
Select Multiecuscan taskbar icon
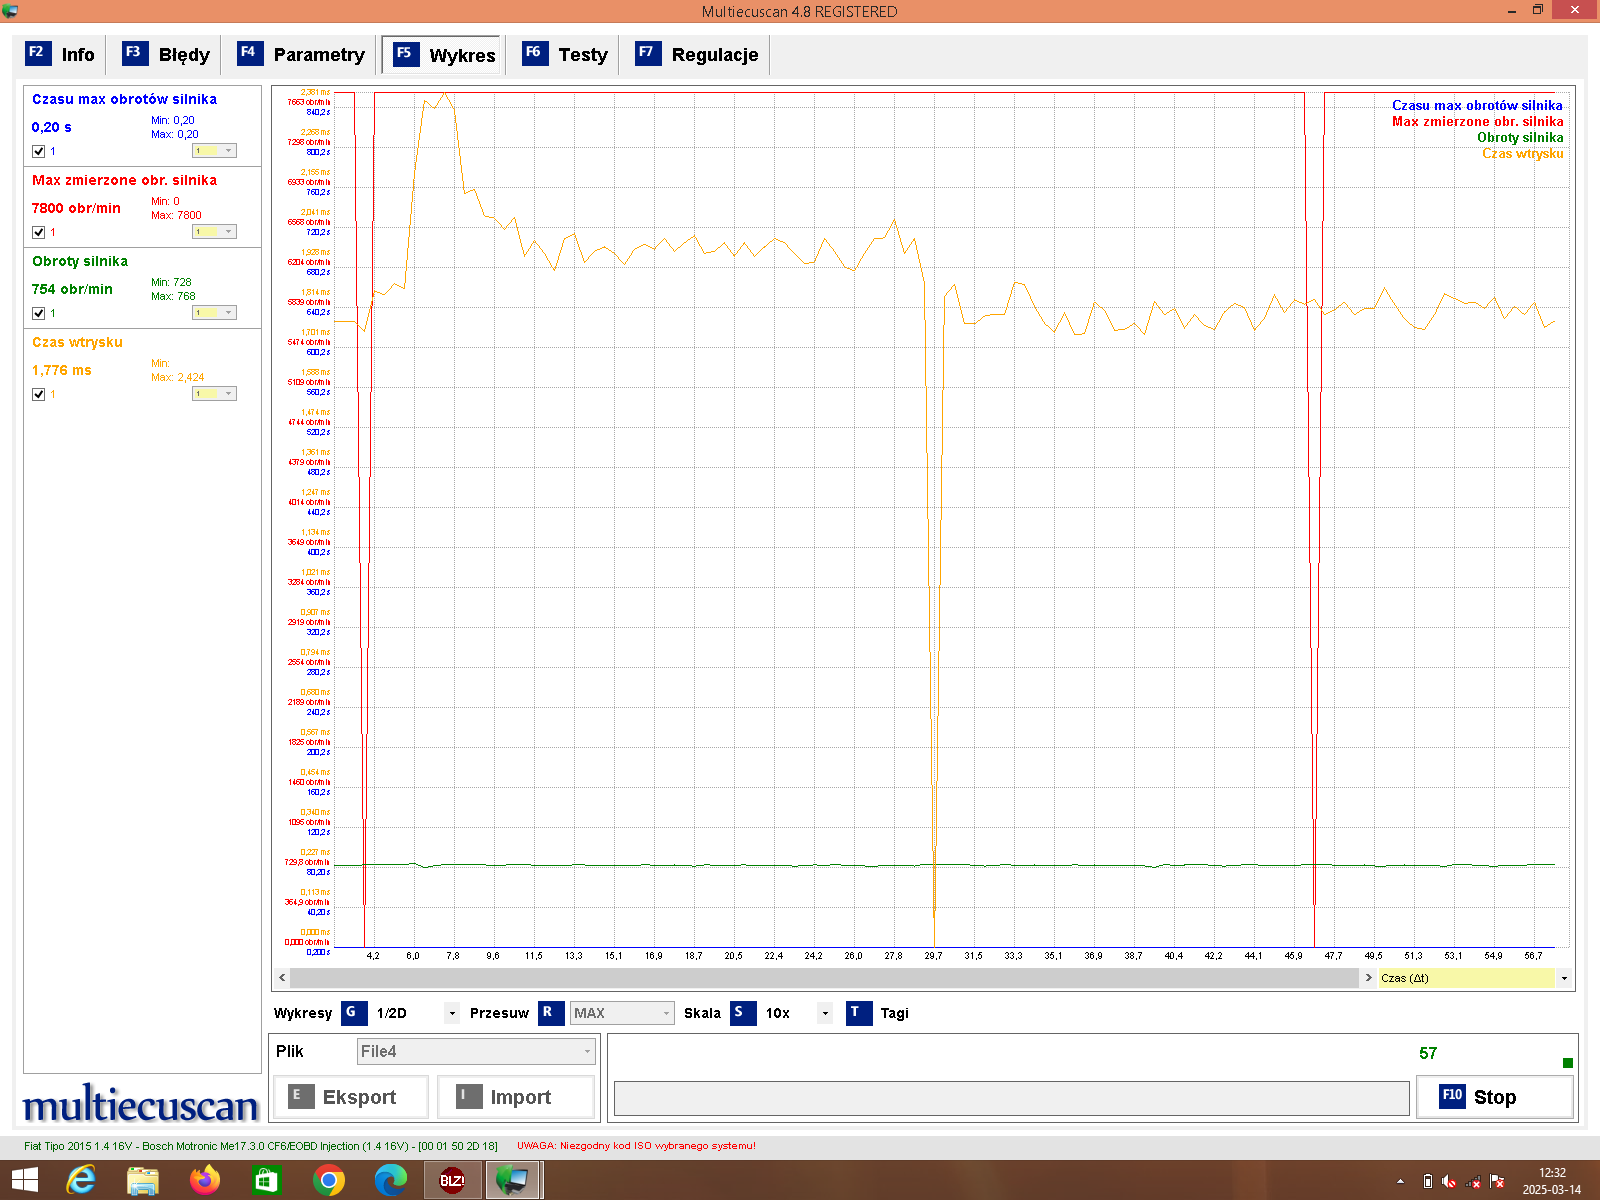click(x=514, y=1180)
